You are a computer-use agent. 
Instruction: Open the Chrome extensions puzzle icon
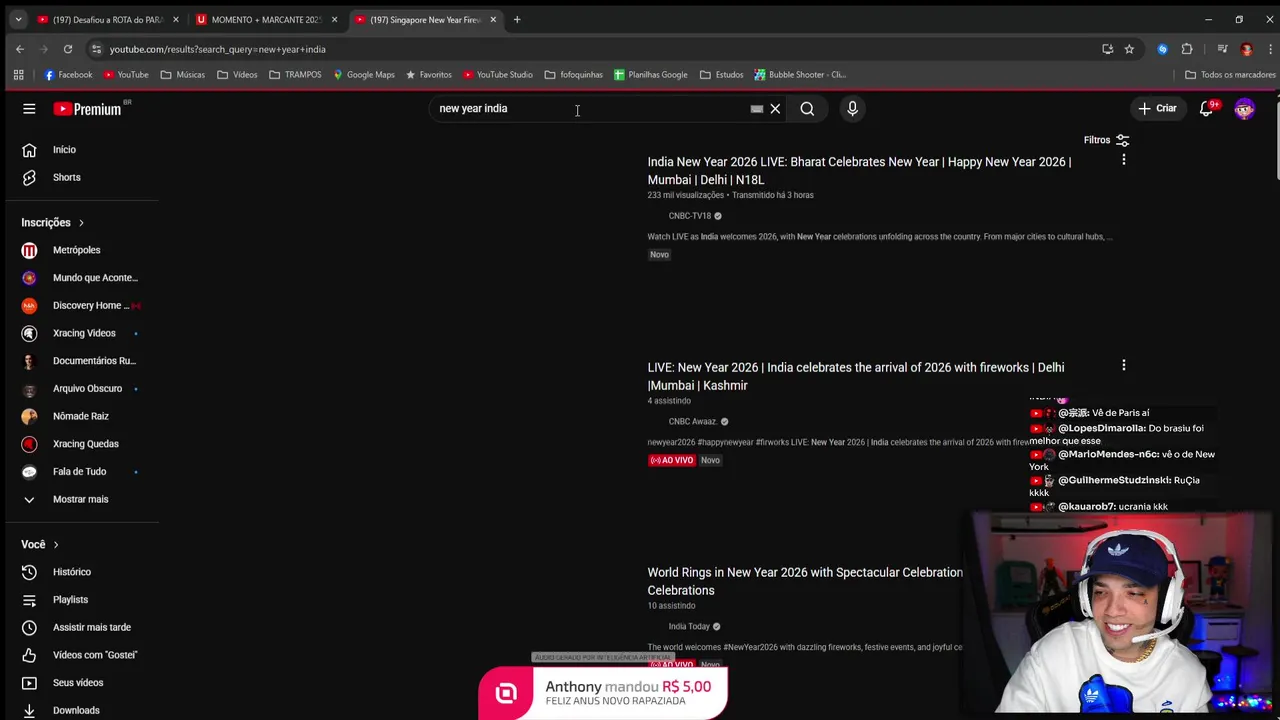[x=1187, y=49]
